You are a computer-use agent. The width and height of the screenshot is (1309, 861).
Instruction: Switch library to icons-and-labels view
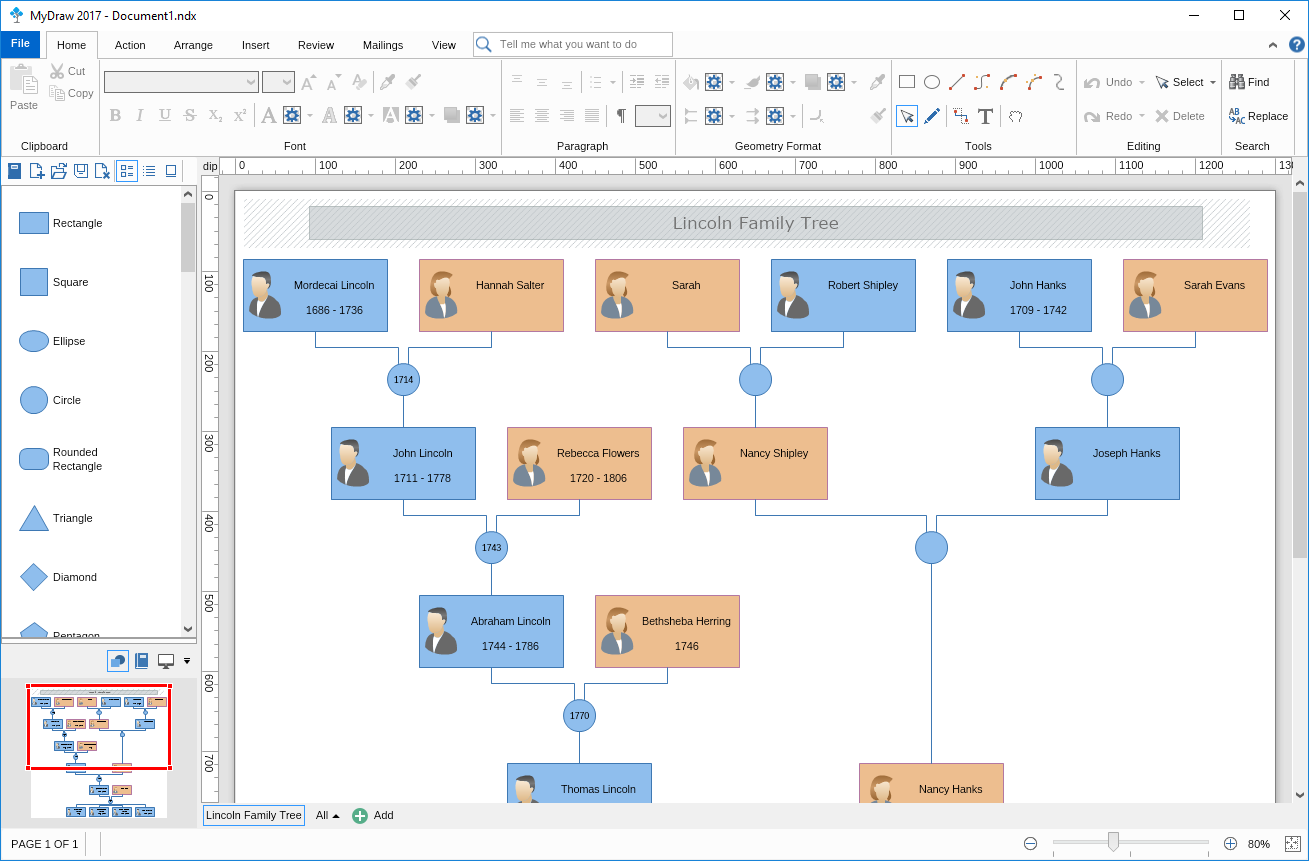click(127, 171)
